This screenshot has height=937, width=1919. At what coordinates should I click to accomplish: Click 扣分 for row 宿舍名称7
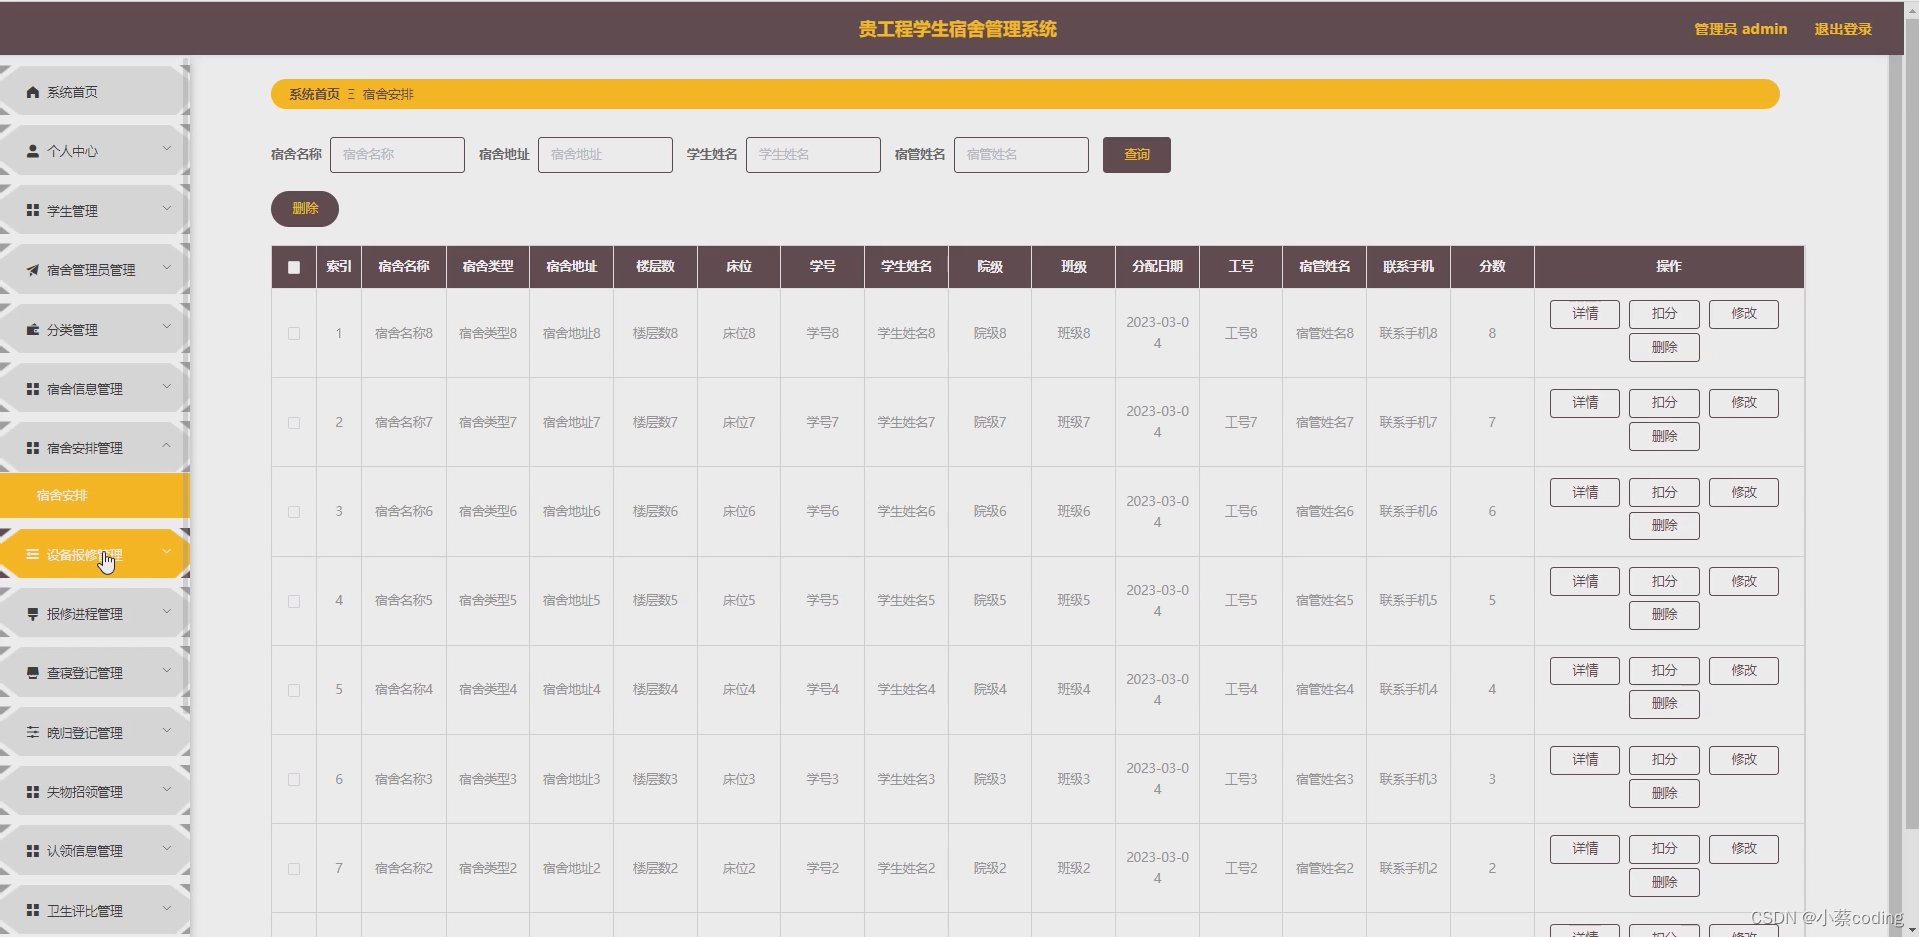pos(1664,403)
